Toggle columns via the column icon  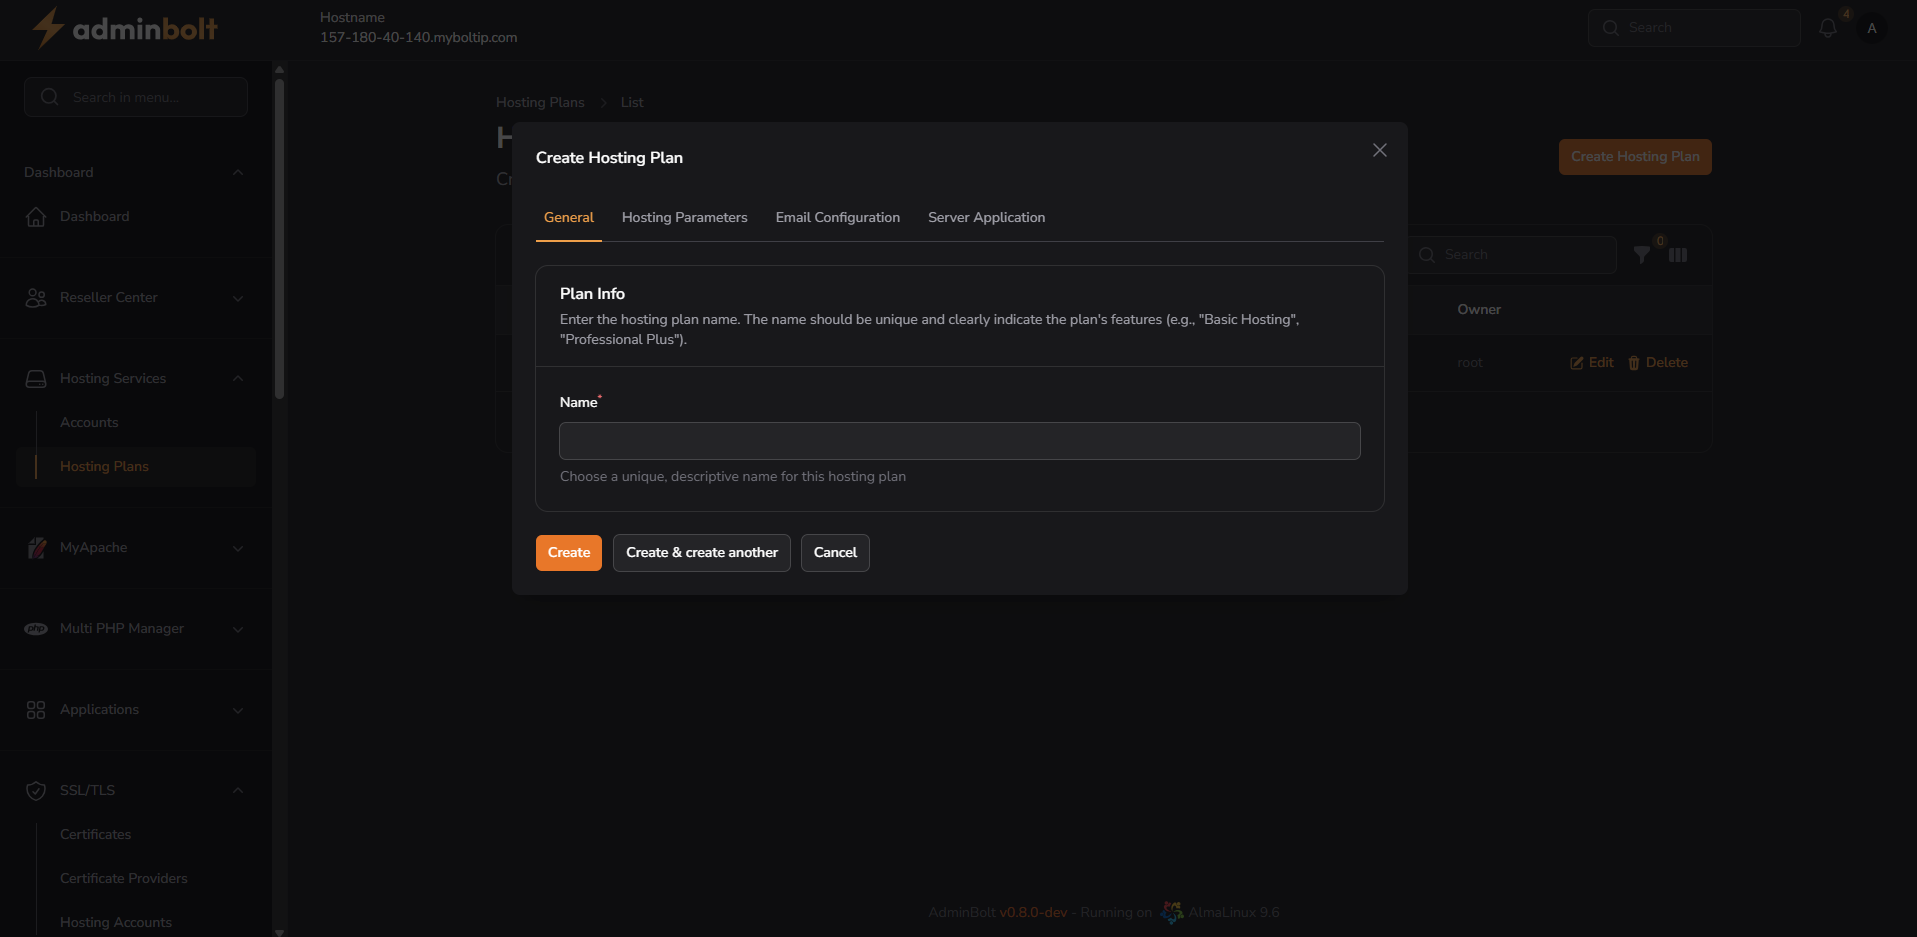(x=1678, y=255)
